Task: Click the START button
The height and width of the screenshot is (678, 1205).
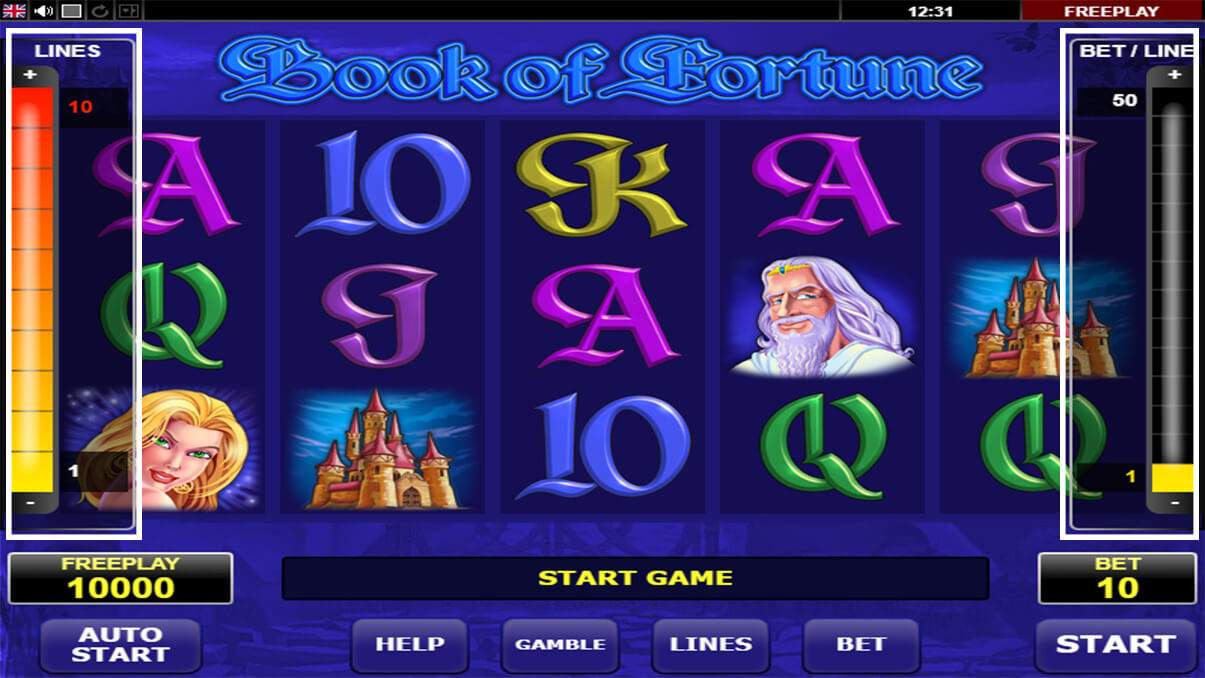Action: pyautogui.click(x=1116, y=645)
